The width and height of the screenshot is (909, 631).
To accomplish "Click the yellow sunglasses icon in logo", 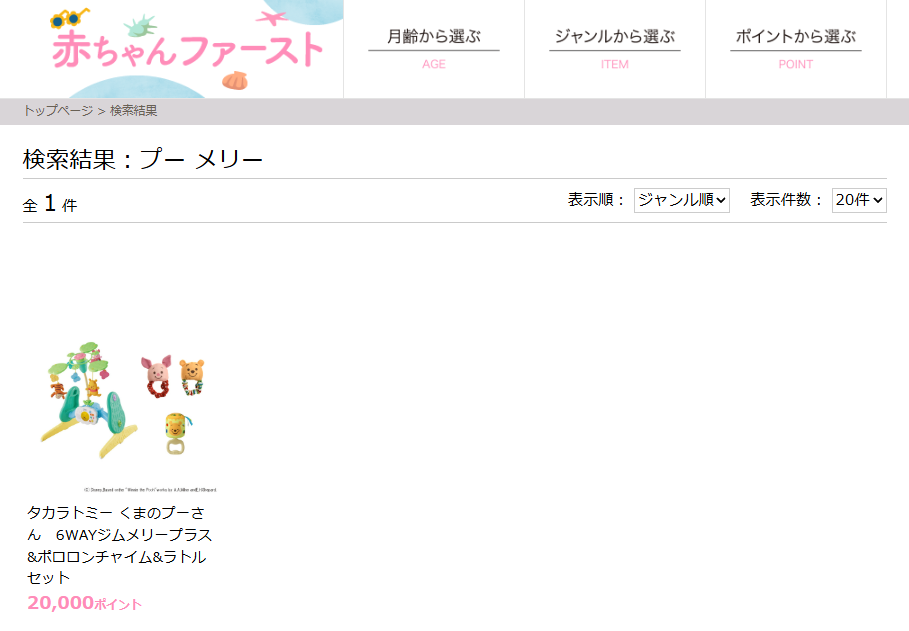I will point(70,18).
